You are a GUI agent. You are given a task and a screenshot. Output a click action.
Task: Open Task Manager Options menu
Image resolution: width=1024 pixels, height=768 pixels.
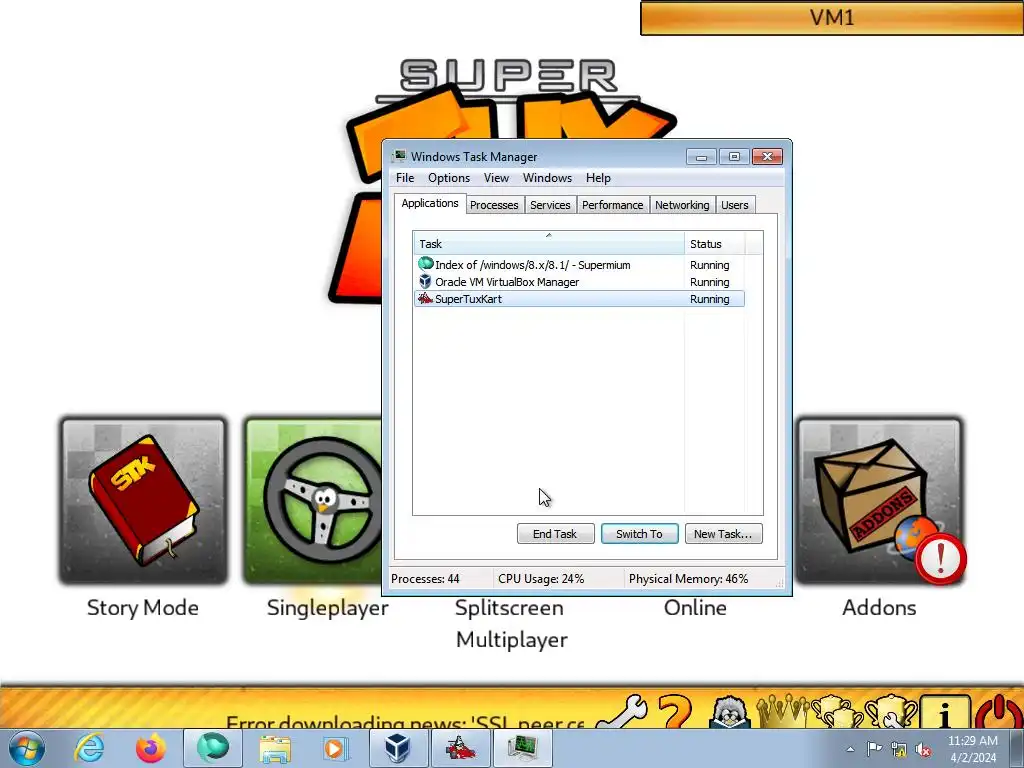pos(449,178)
